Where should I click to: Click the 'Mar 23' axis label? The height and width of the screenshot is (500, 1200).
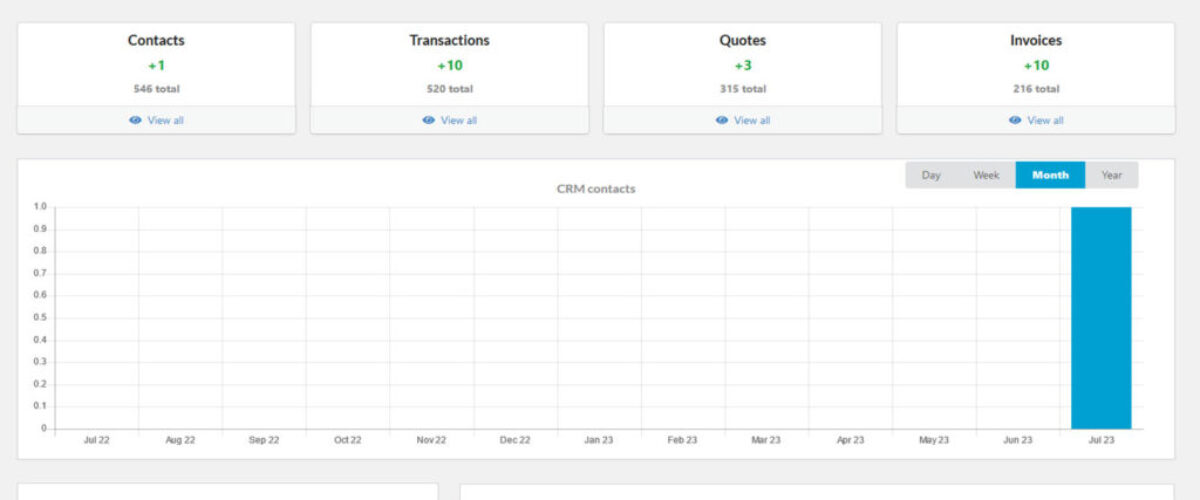coord(766,440)
